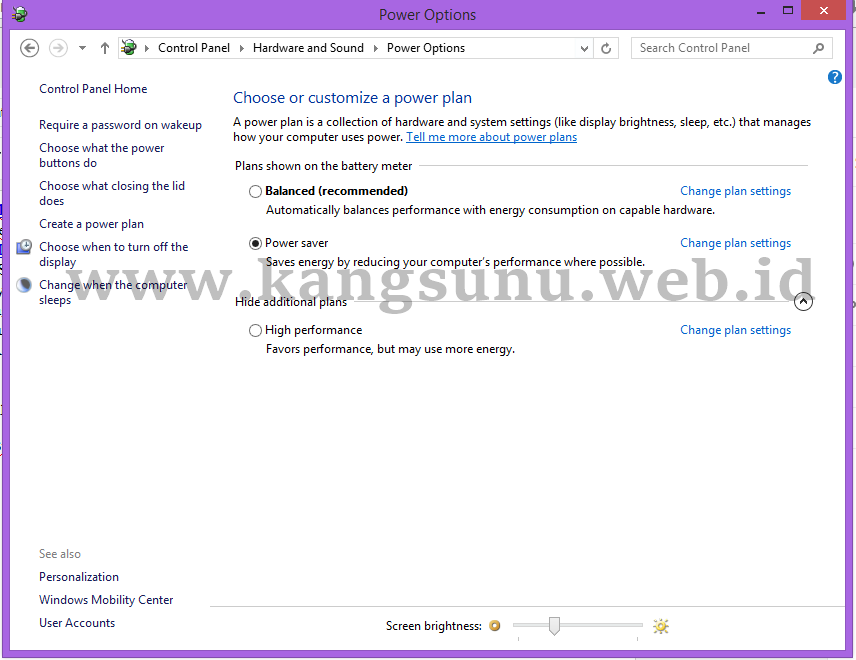Expand the arrow after Control Panel breadcrumb
Viewport: 856px width, 660px height.
(242, 48)
